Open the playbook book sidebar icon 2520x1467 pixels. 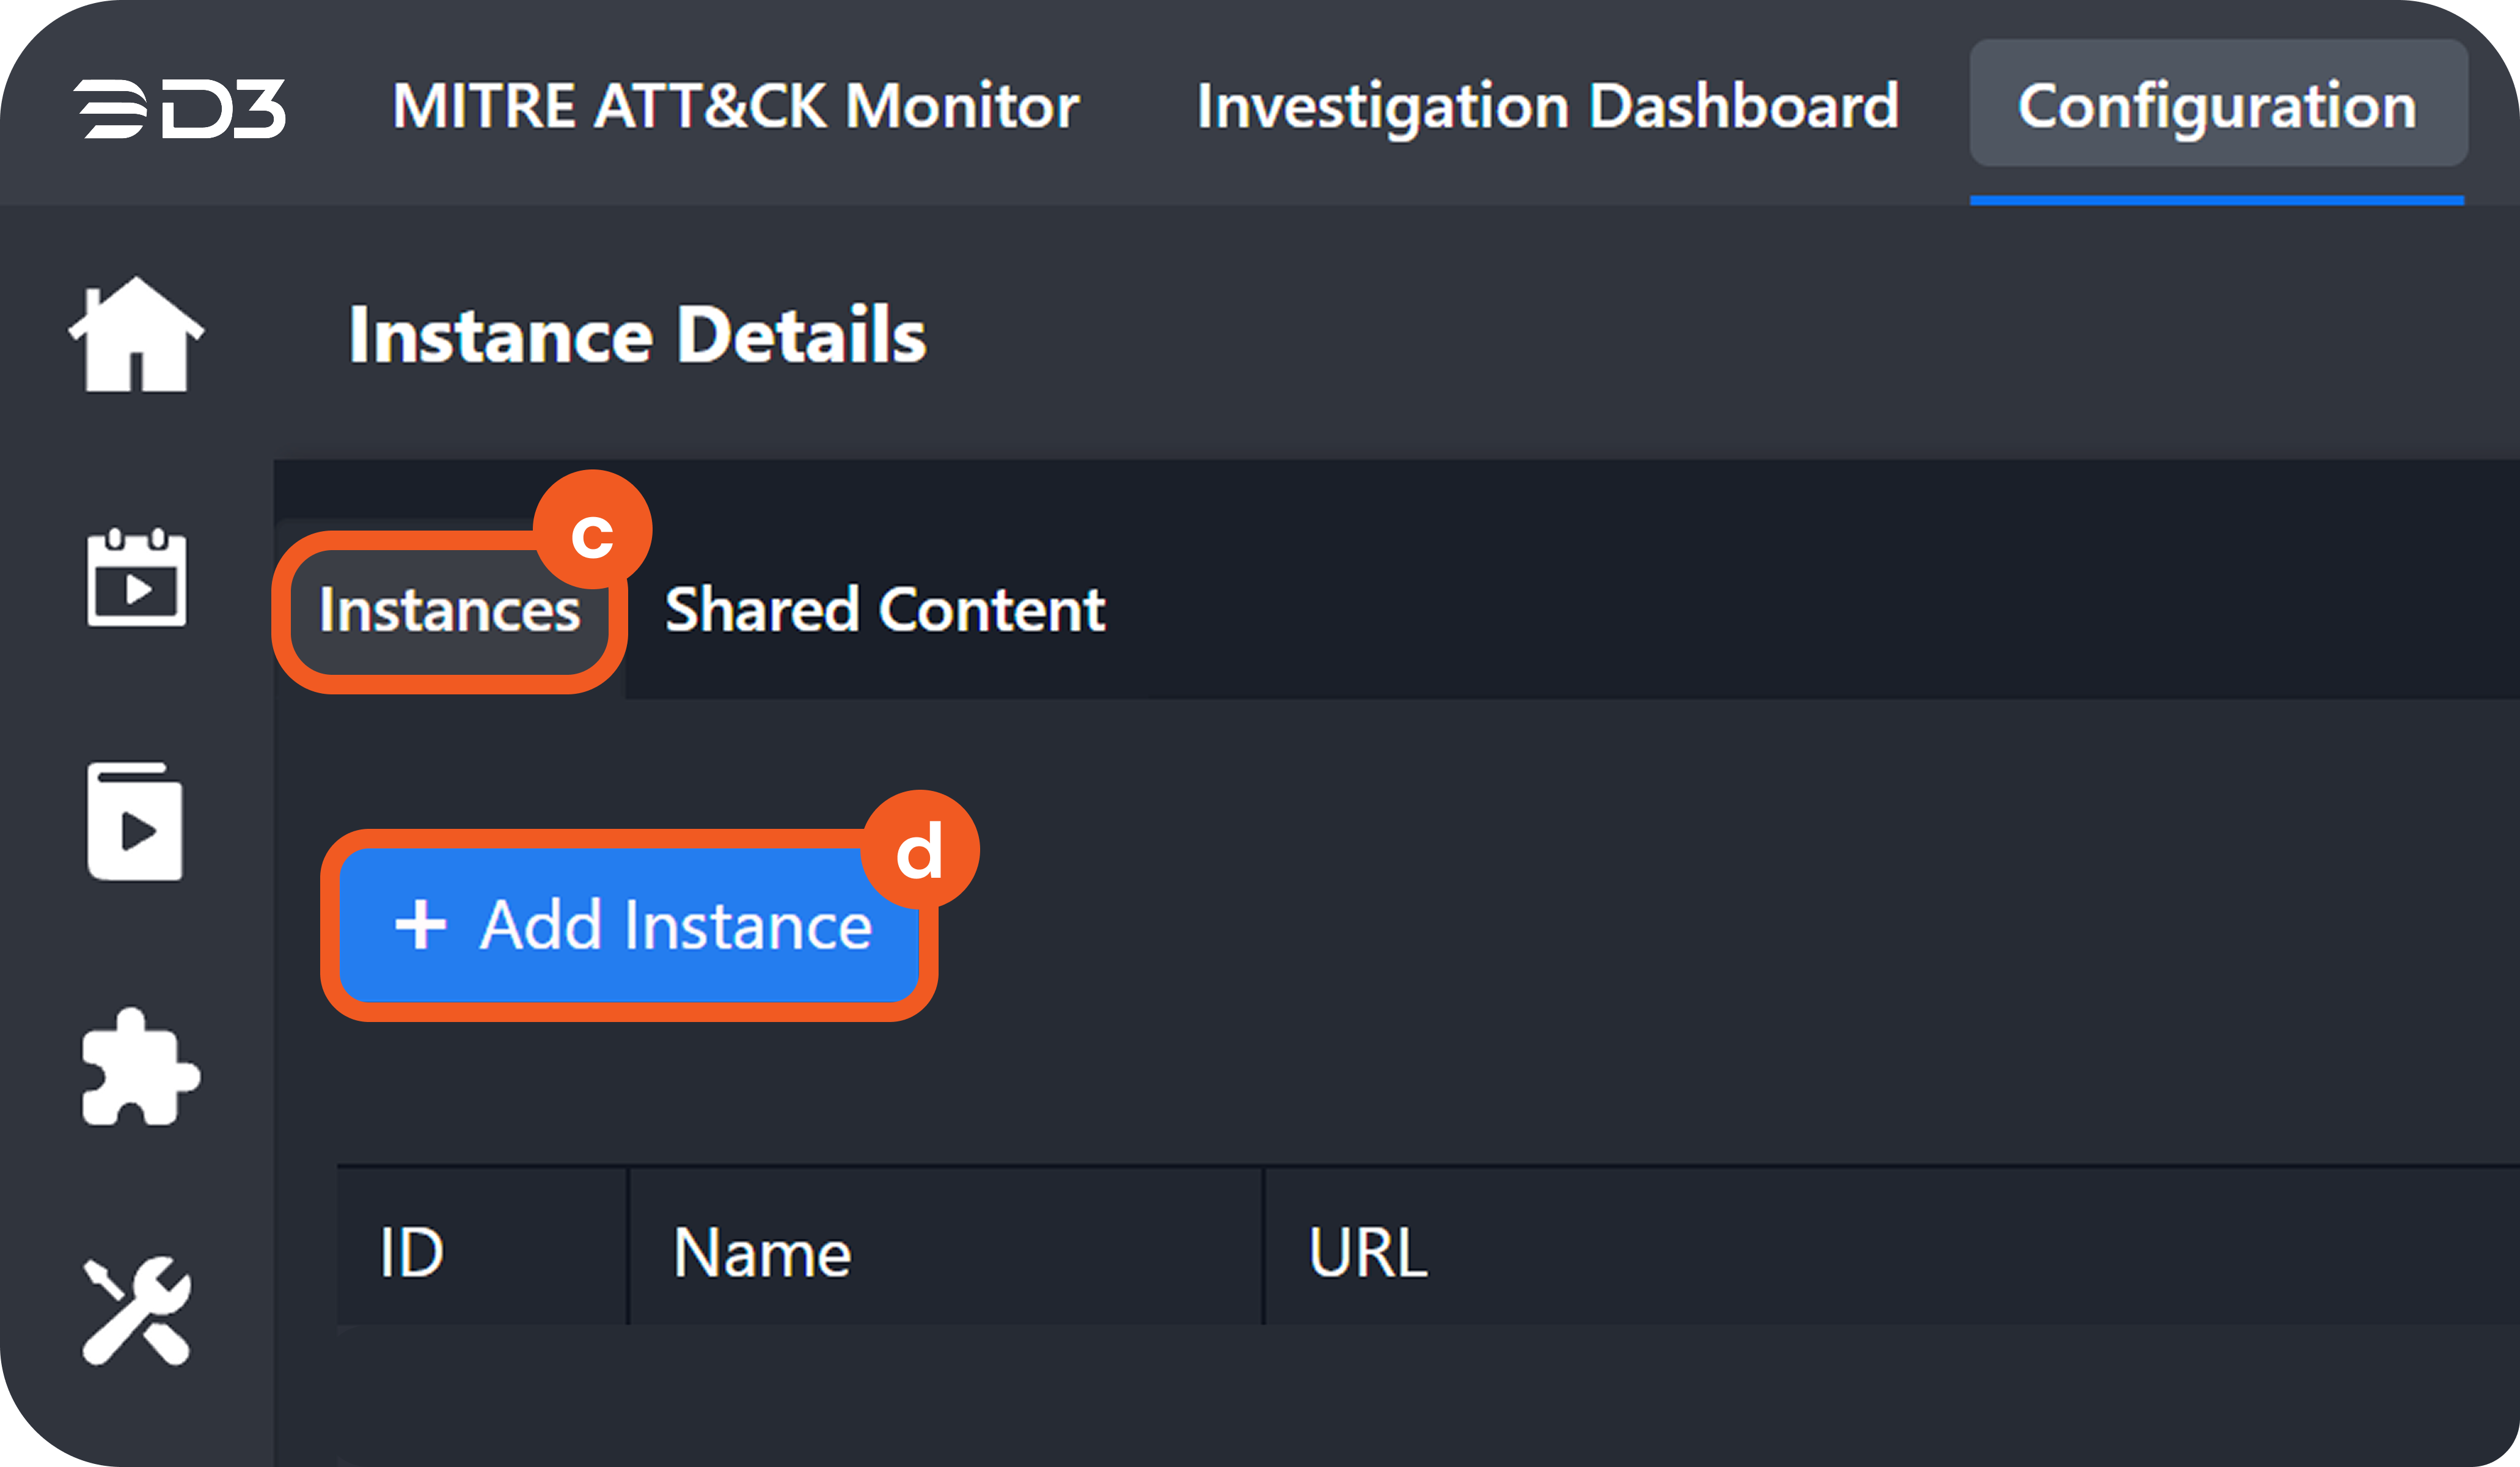136,822
